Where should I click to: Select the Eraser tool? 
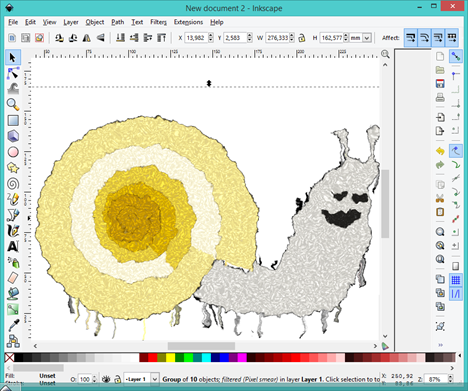coord(13,278)
